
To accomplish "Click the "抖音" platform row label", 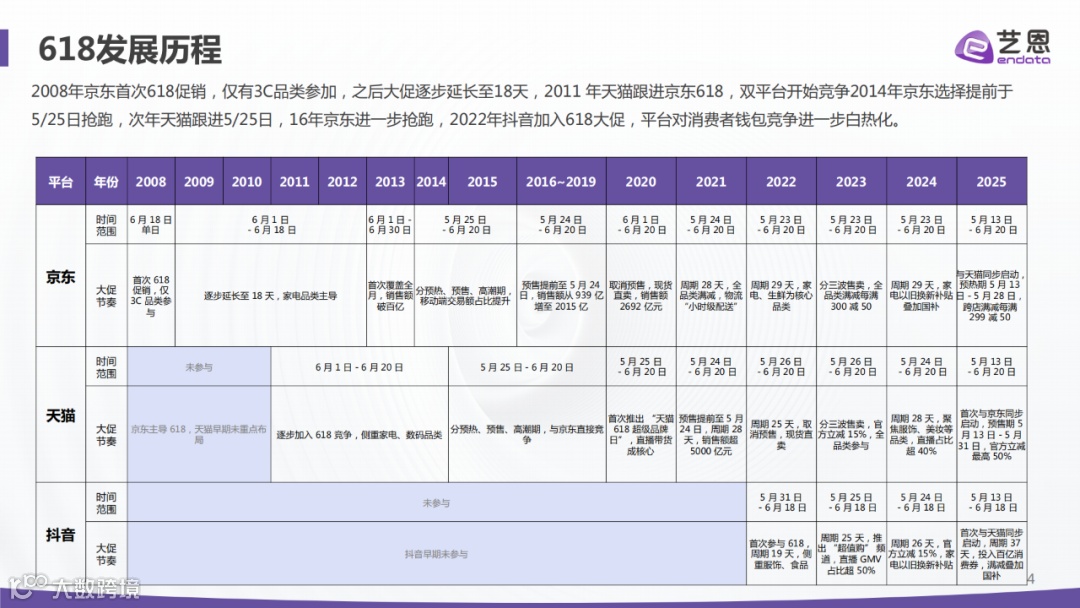I will click(x=61, y=534).
